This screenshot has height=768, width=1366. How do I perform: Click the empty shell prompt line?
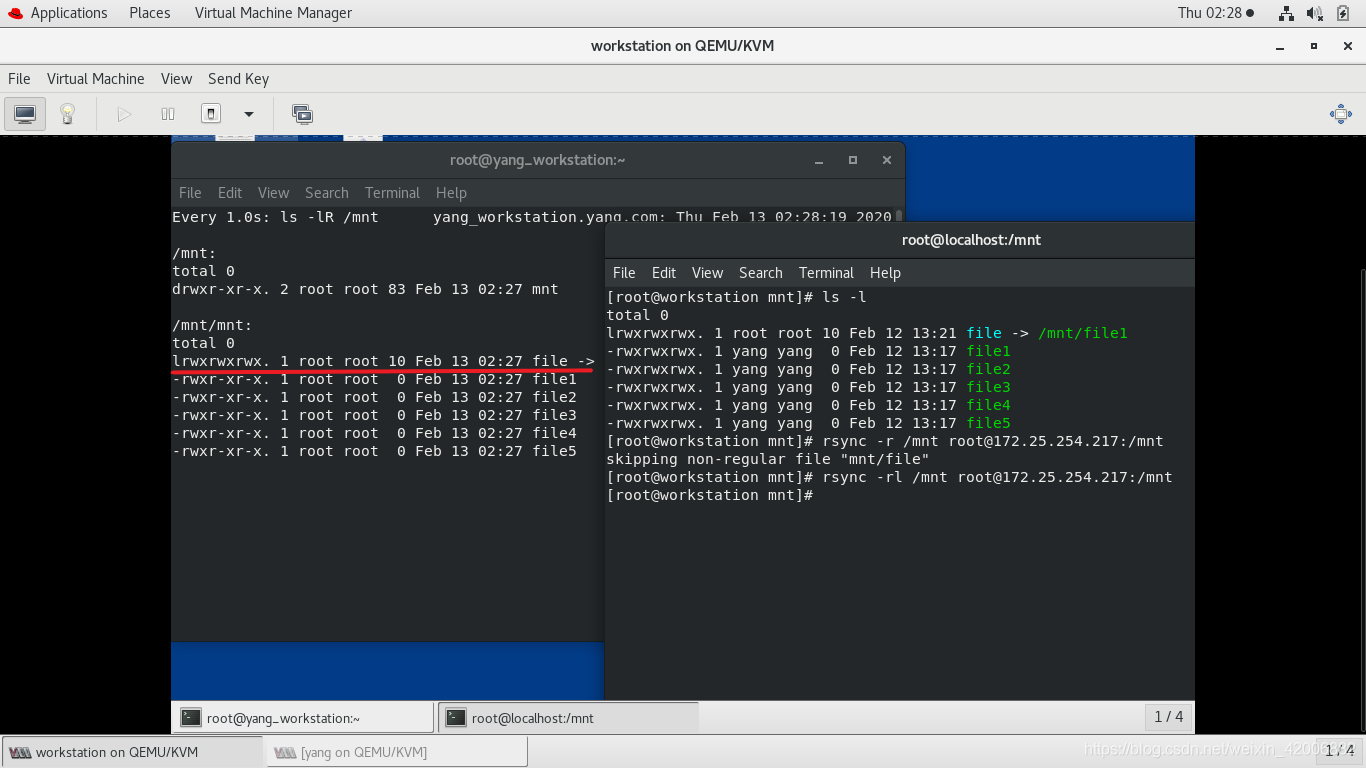[x=710, y=495]
